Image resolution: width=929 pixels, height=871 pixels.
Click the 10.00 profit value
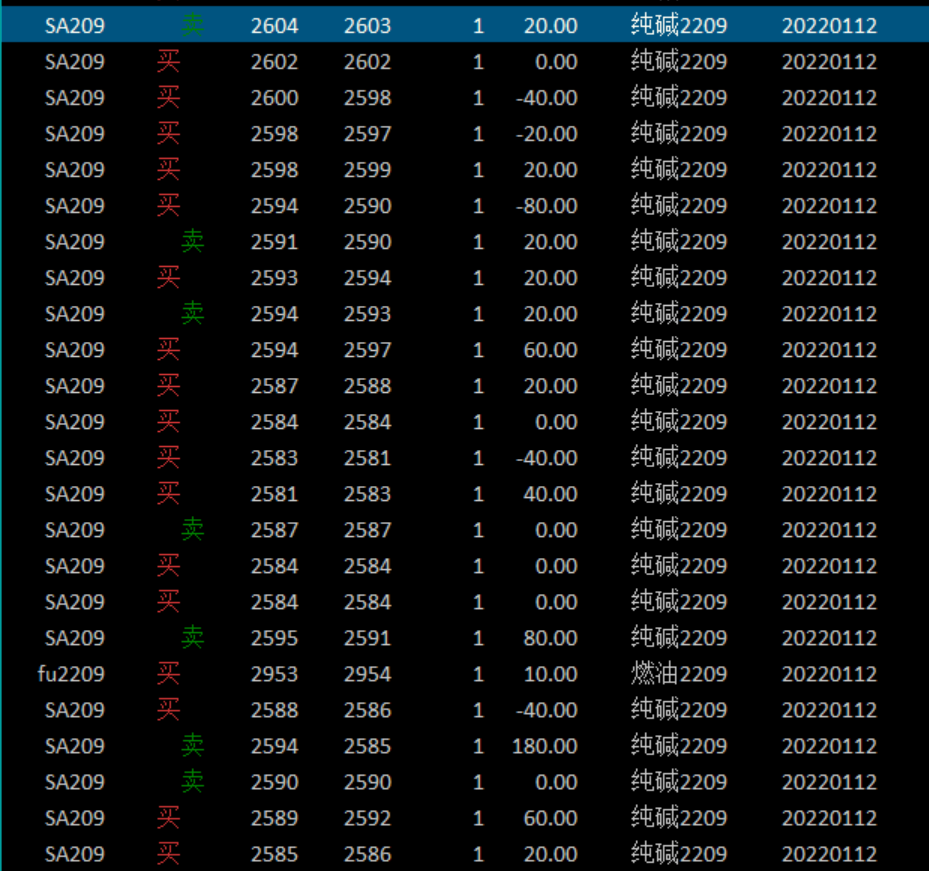point(550,674)
